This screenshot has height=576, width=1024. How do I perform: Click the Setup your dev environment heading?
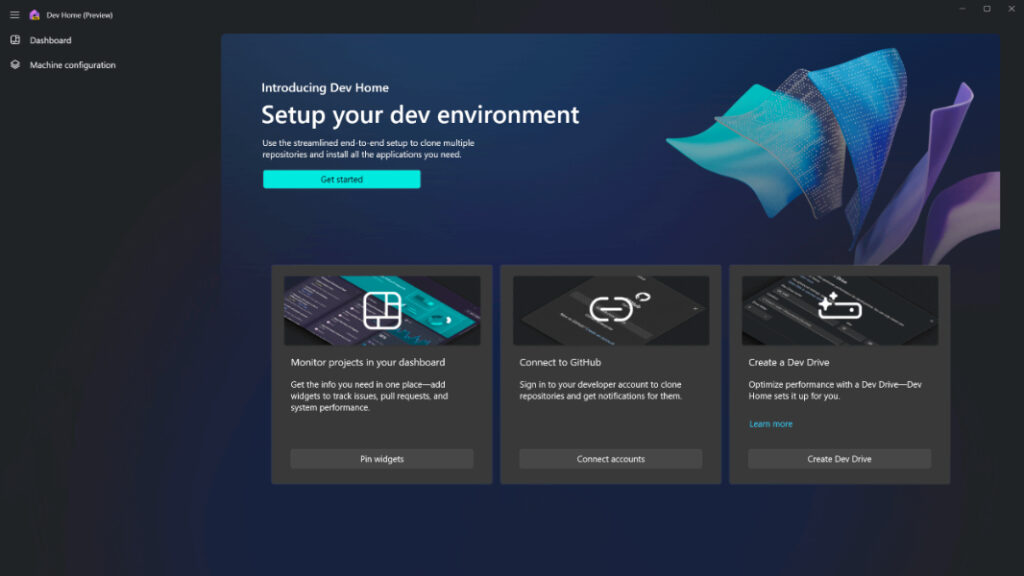[x=418, y=115]
